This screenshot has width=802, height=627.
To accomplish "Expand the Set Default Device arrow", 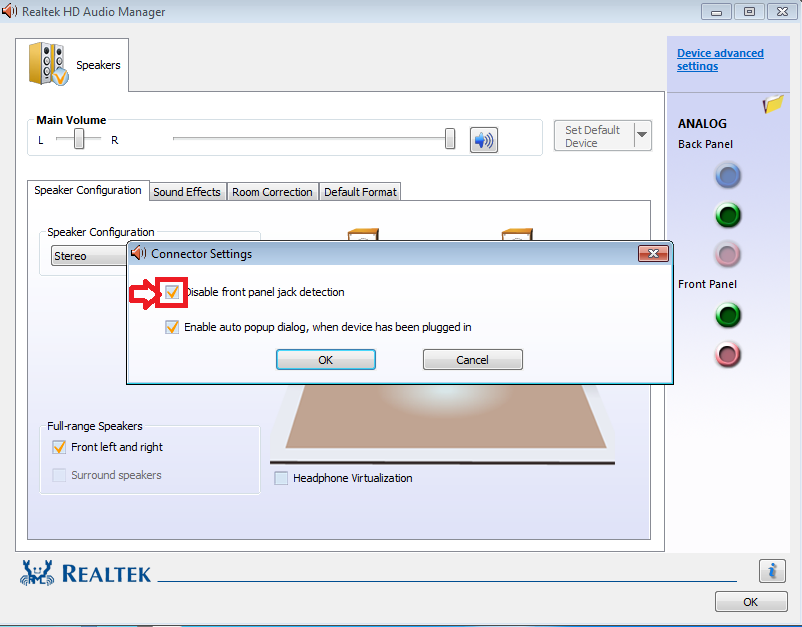I will pos(642,135).
